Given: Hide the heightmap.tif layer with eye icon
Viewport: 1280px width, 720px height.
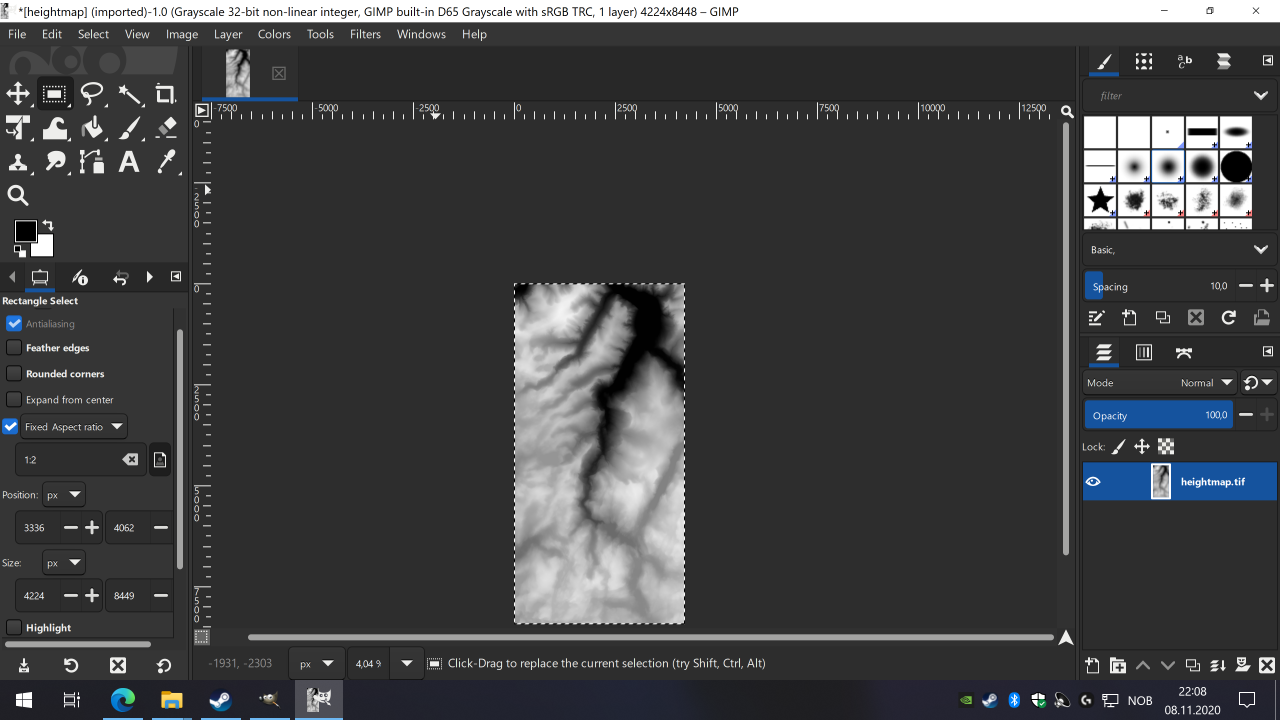Looking at the screenshot, I should coord(1093,482).
